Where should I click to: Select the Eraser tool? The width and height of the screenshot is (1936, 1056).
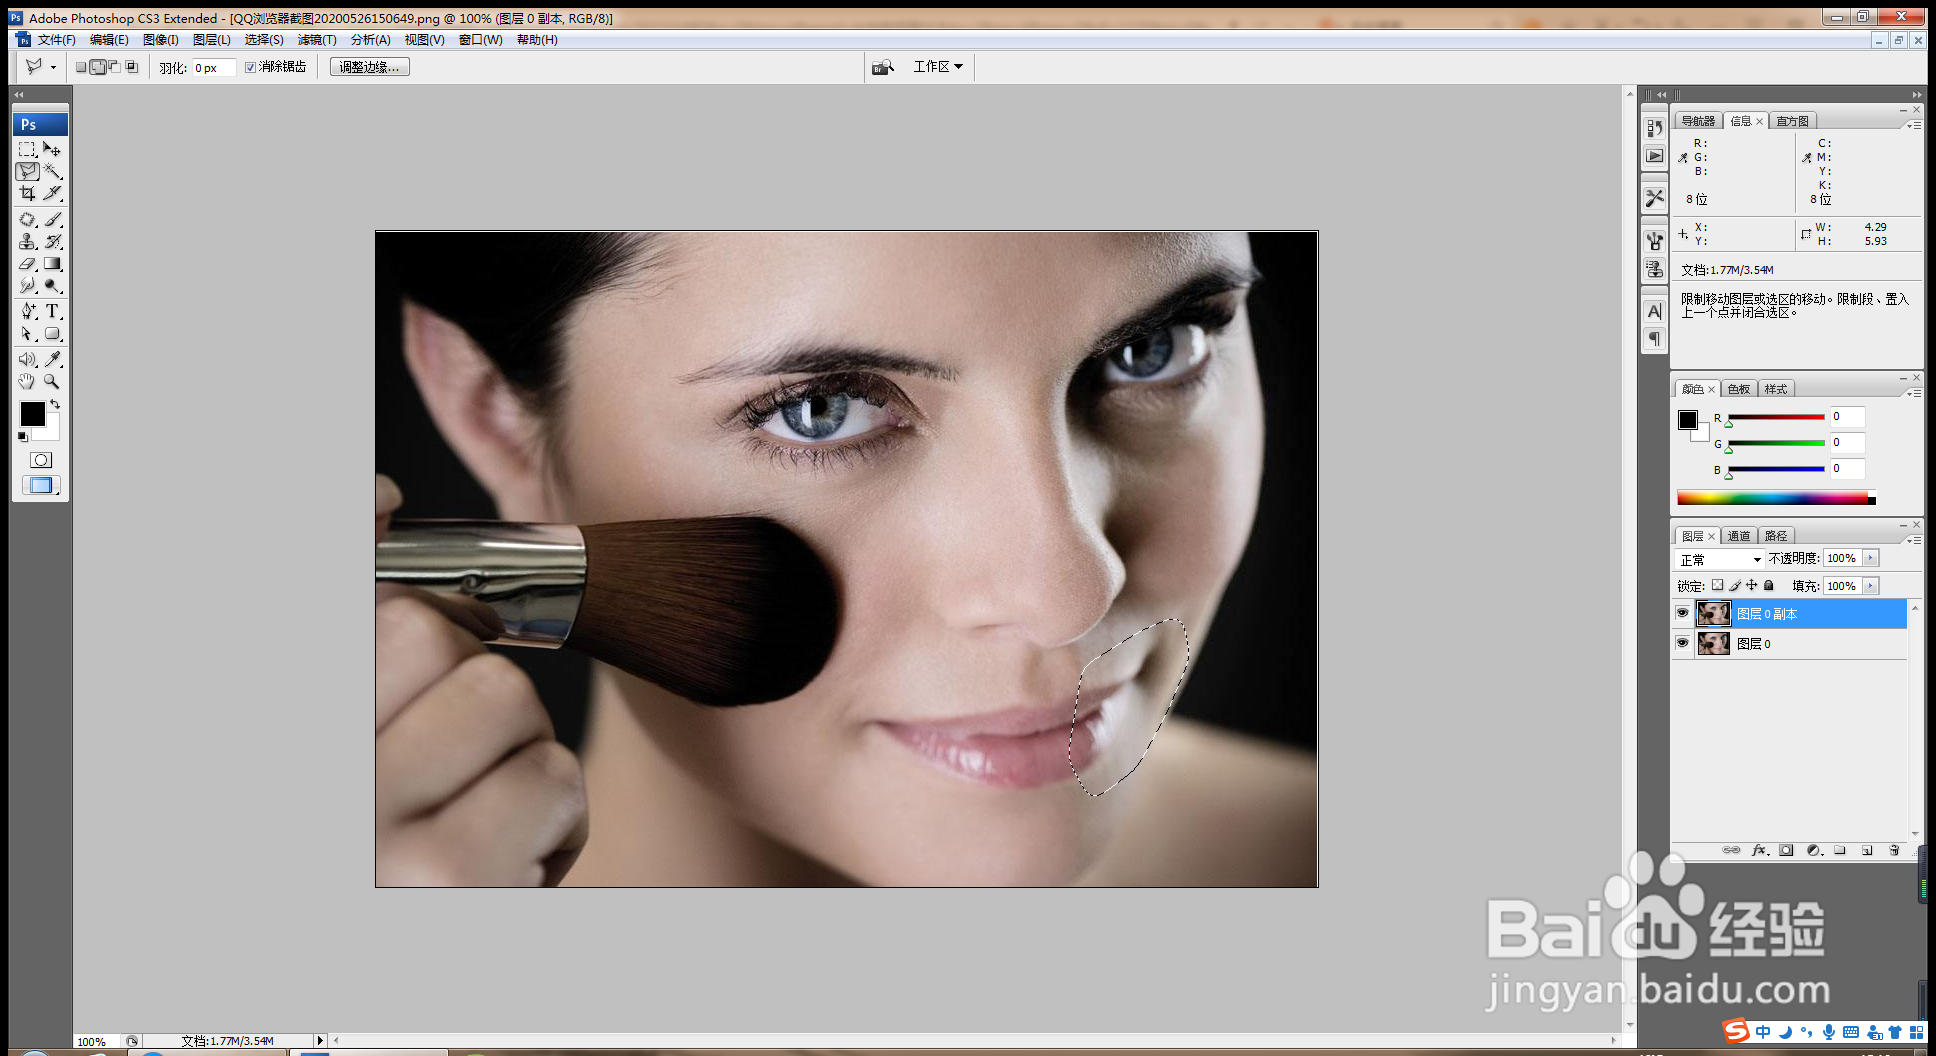[x=28, y=263]
